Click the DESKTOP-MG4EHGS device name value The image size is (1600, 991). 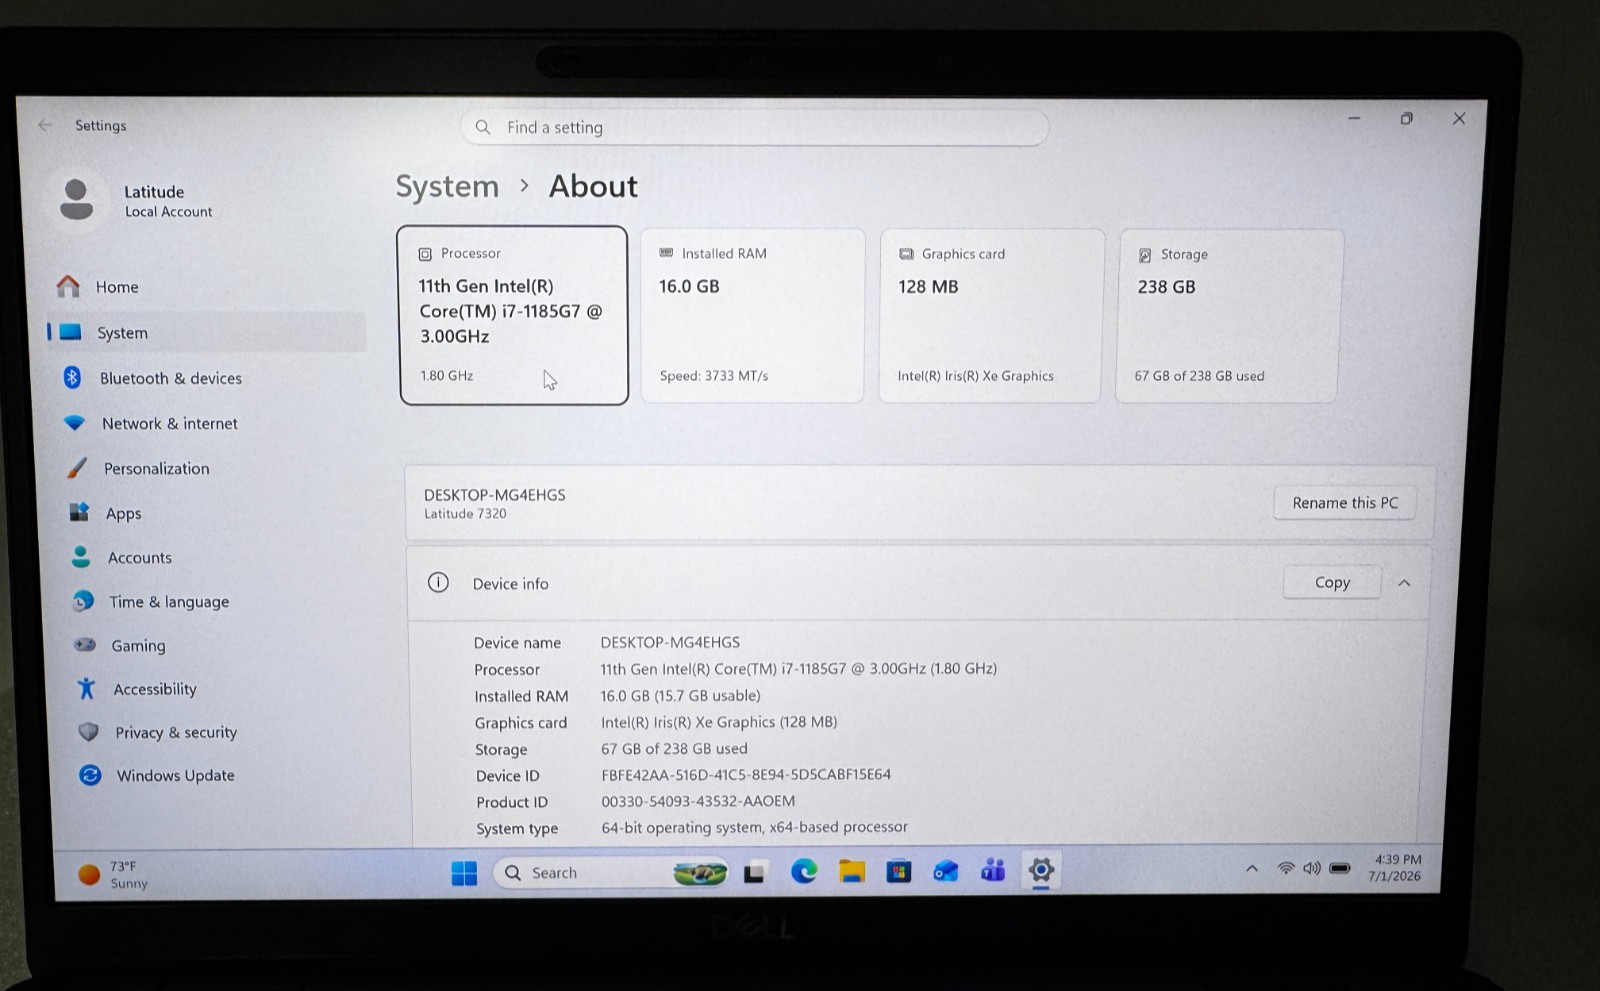point(670,642)
